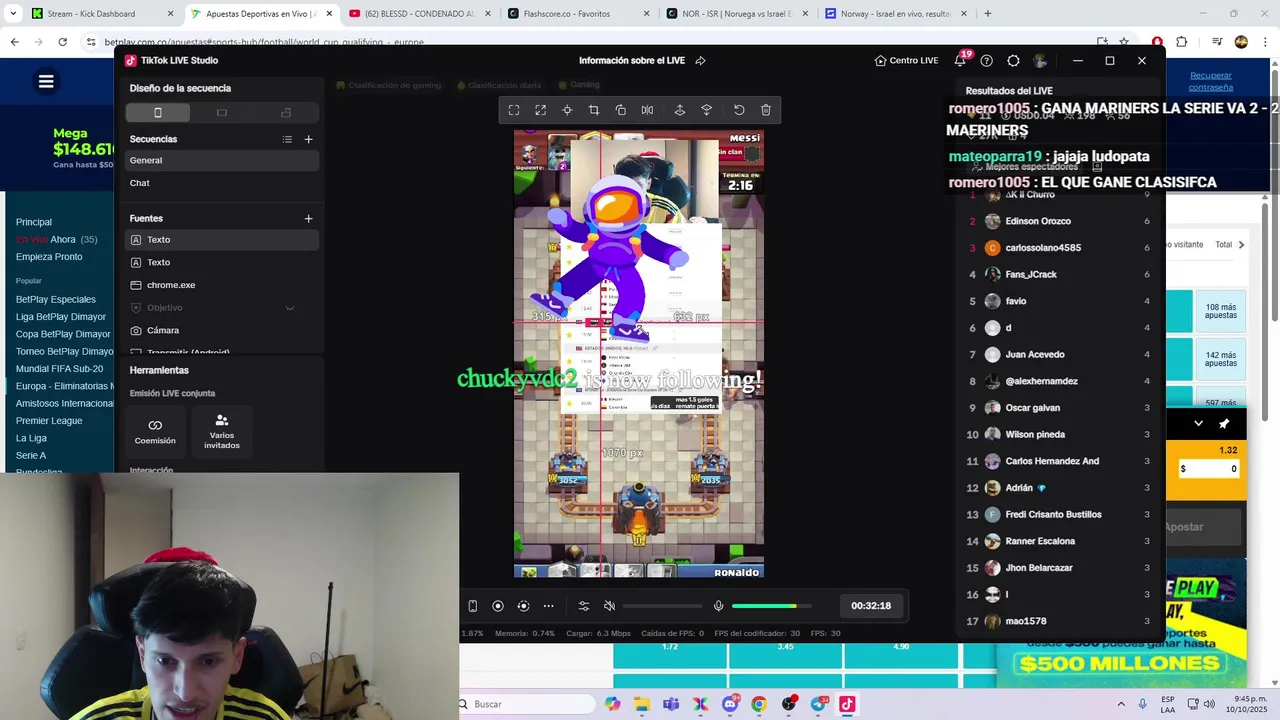This screenshot has width=1280, height=720.
Task: Select the second Texto source
Action: [222, 262]
